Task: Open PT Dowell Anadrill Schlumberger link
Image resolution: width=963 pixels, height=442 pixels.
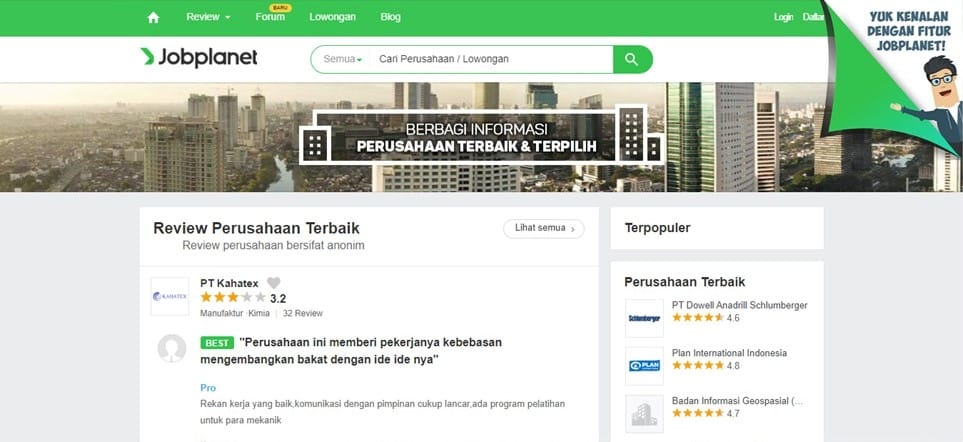Action: click(x=739, y=305)
